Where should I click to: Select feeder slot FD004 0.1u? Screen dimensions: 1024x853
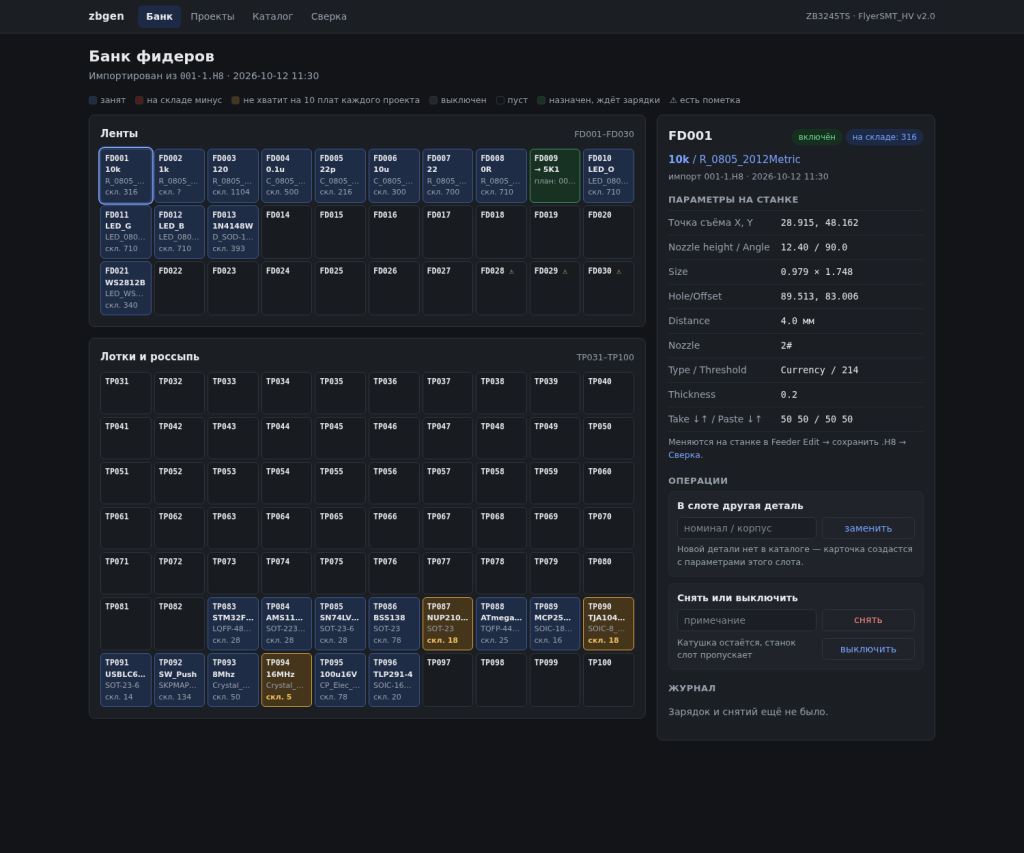287,176
